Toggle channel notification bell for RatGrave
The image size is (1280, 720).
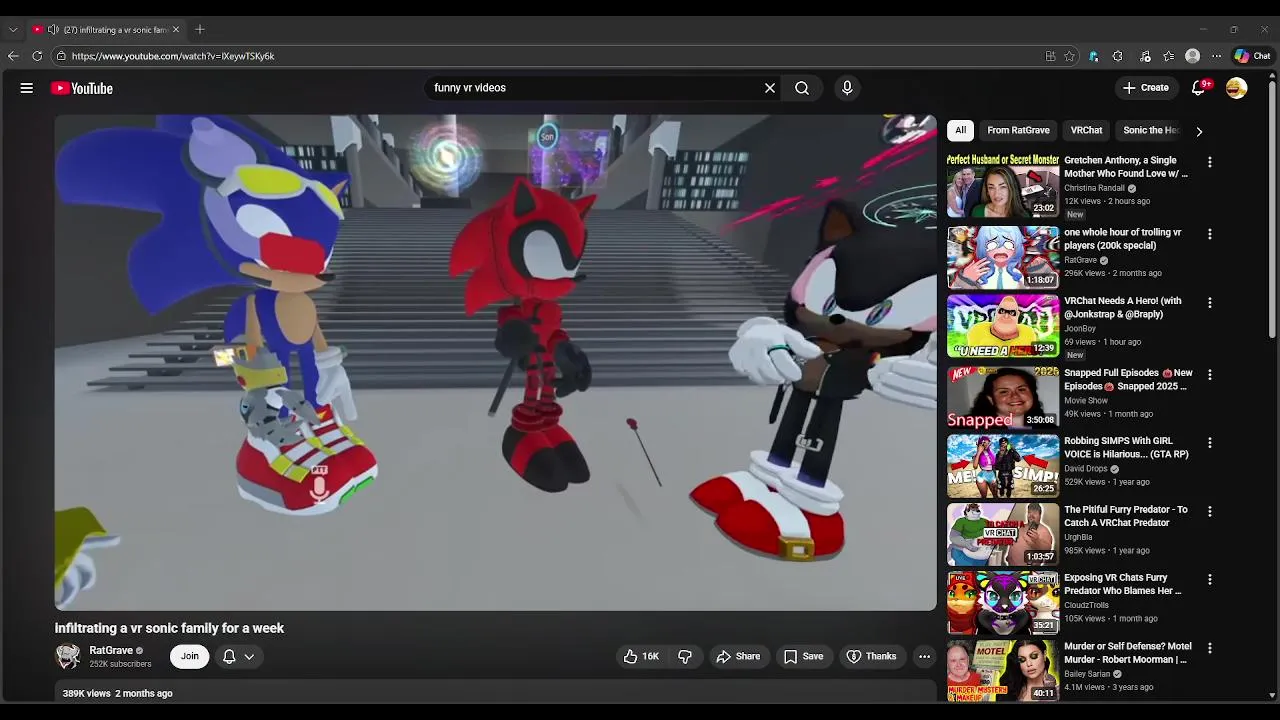click(x=229, y=656)
